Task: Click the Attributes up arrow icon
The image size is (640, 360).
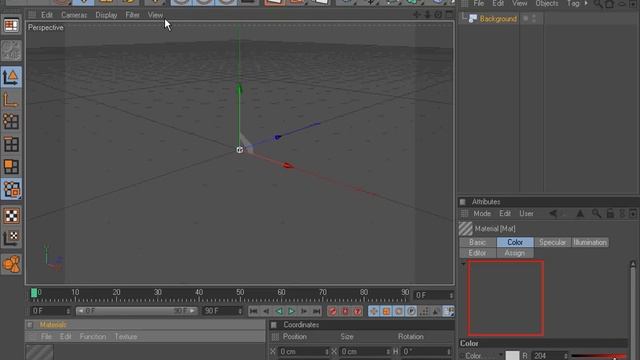Action: [x=580, y=213]
